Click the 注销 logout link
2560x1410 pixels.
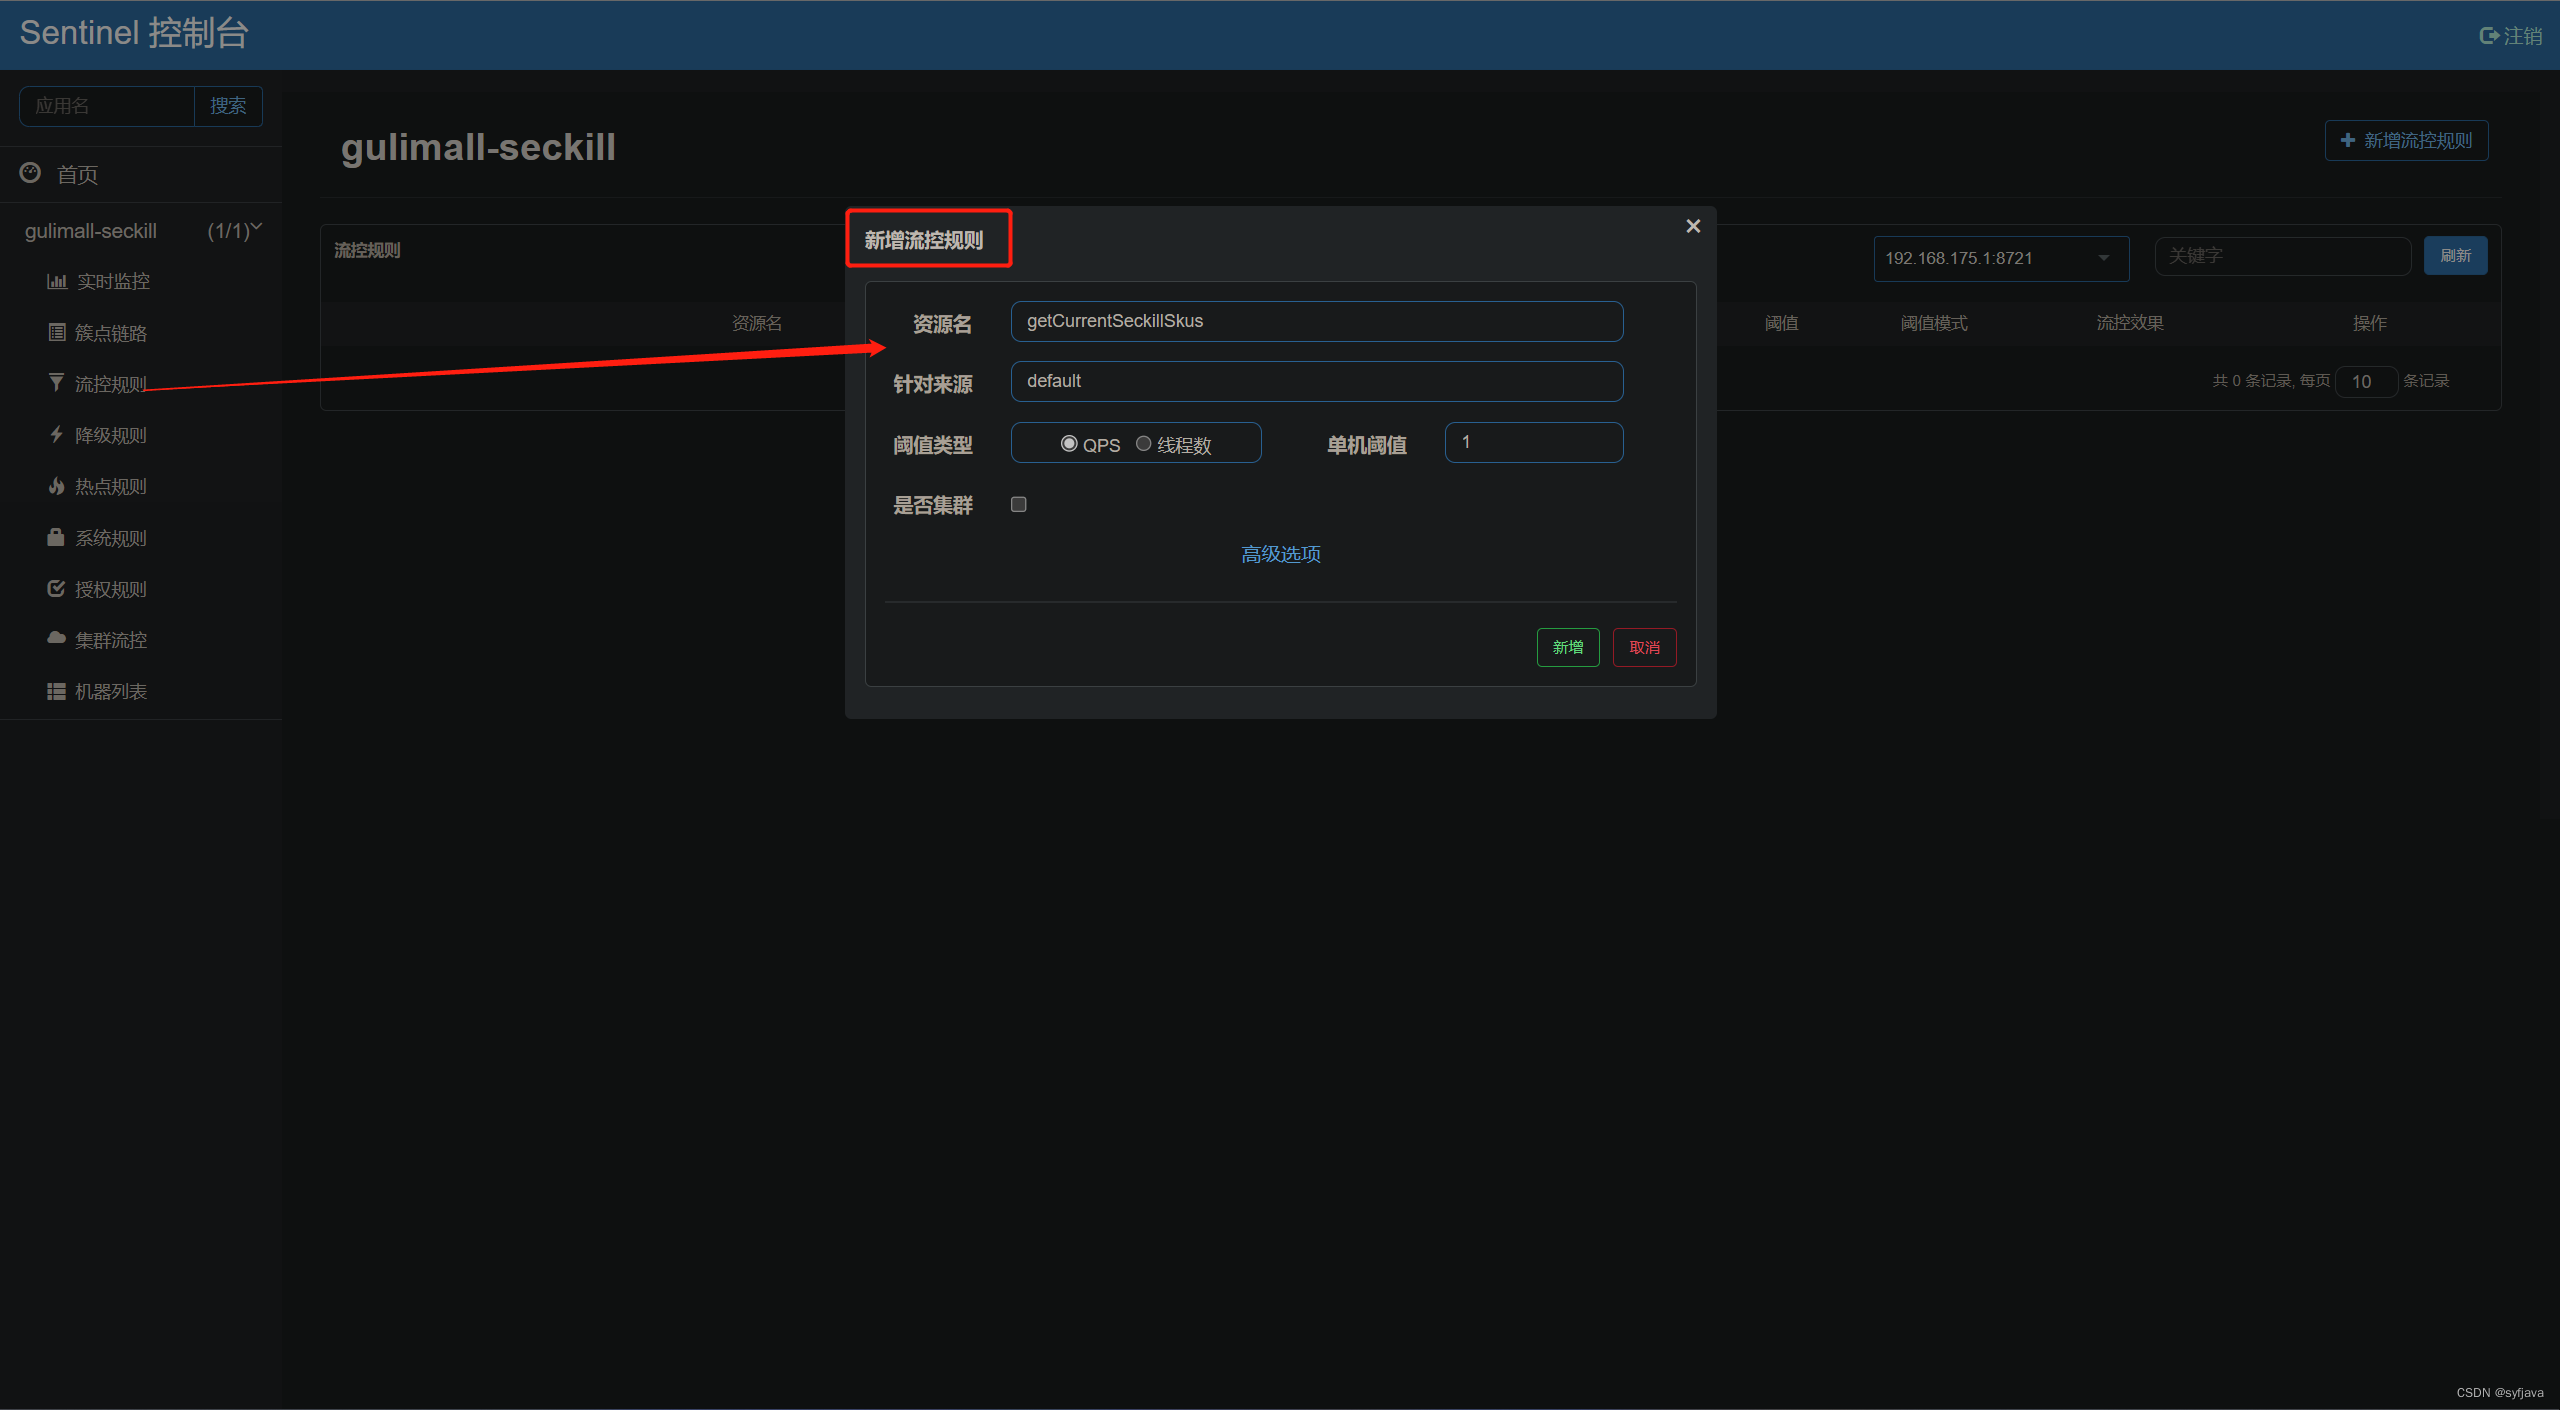tap(2522, 36)
